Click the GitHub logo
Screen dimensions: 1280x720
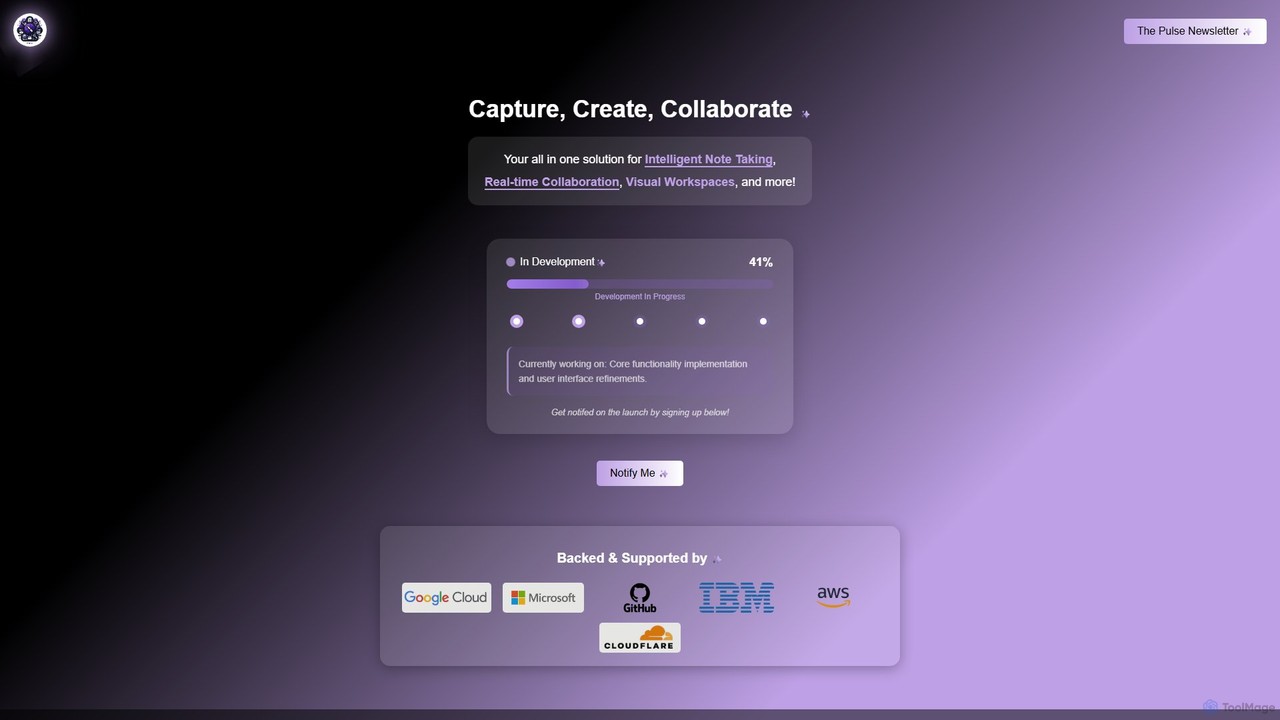[x=640, y=598]
